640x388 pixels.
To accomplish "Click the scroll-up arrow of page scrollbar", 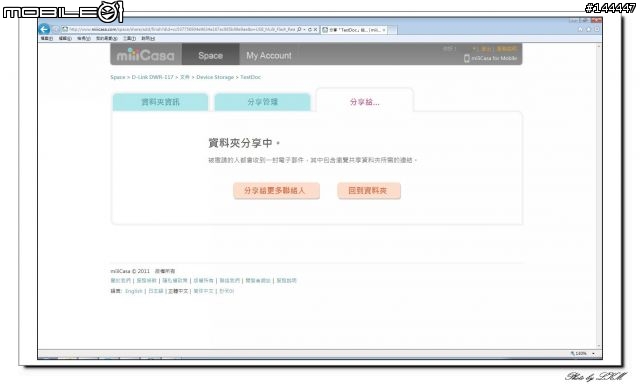I will (x=599, y=46).
